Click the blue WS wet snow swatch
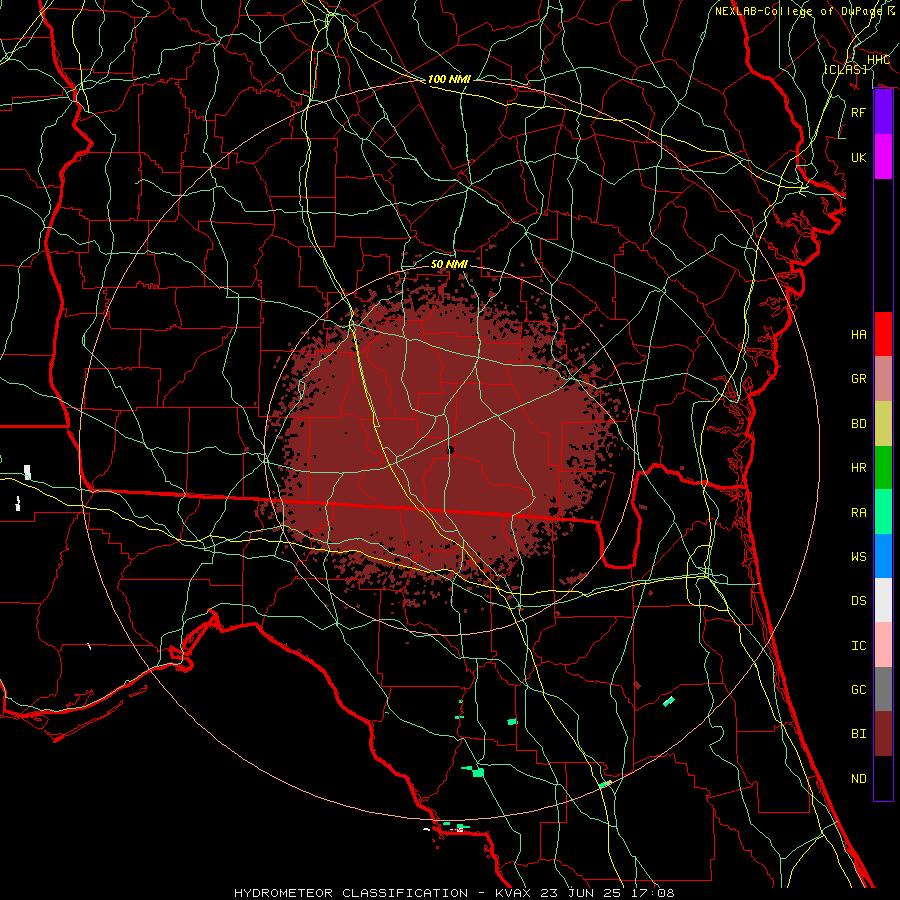900x900 pixels. coord(883,556)
